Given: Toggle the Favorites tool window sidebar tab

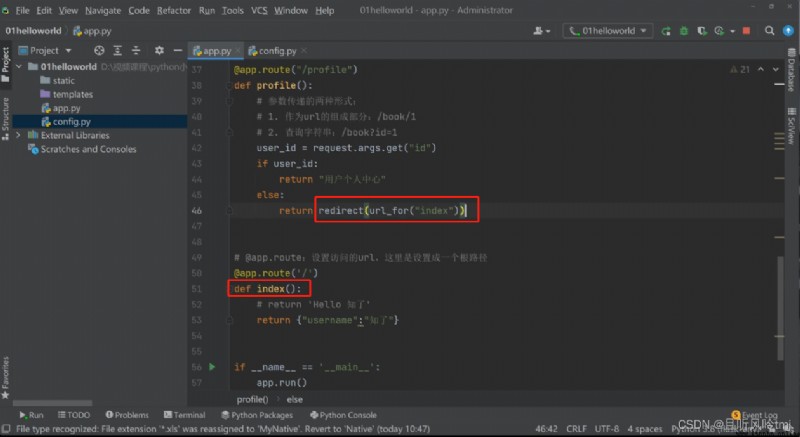Looking at the screenshot, I should (x=6, y=377).
